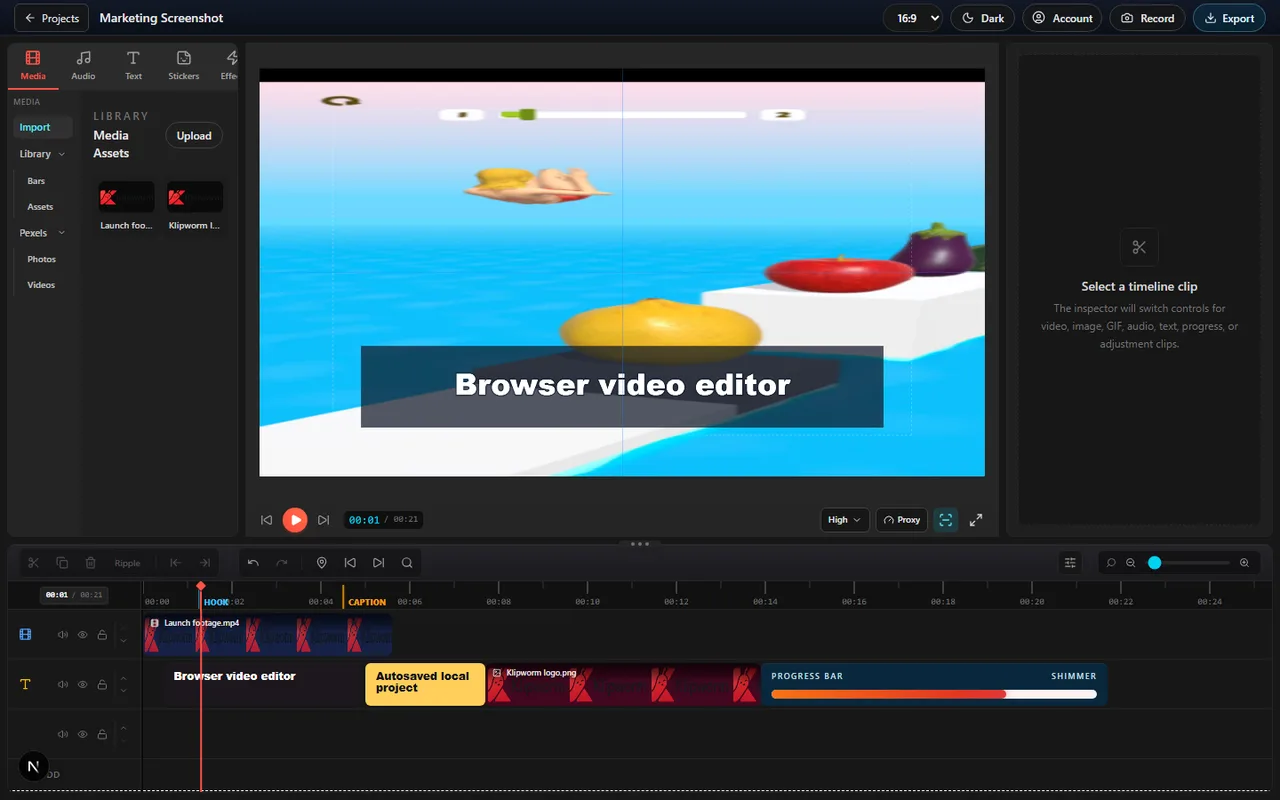Select the Launch footage media thumbnail
Screen dimensions: 1280x800
pos(126,198)
